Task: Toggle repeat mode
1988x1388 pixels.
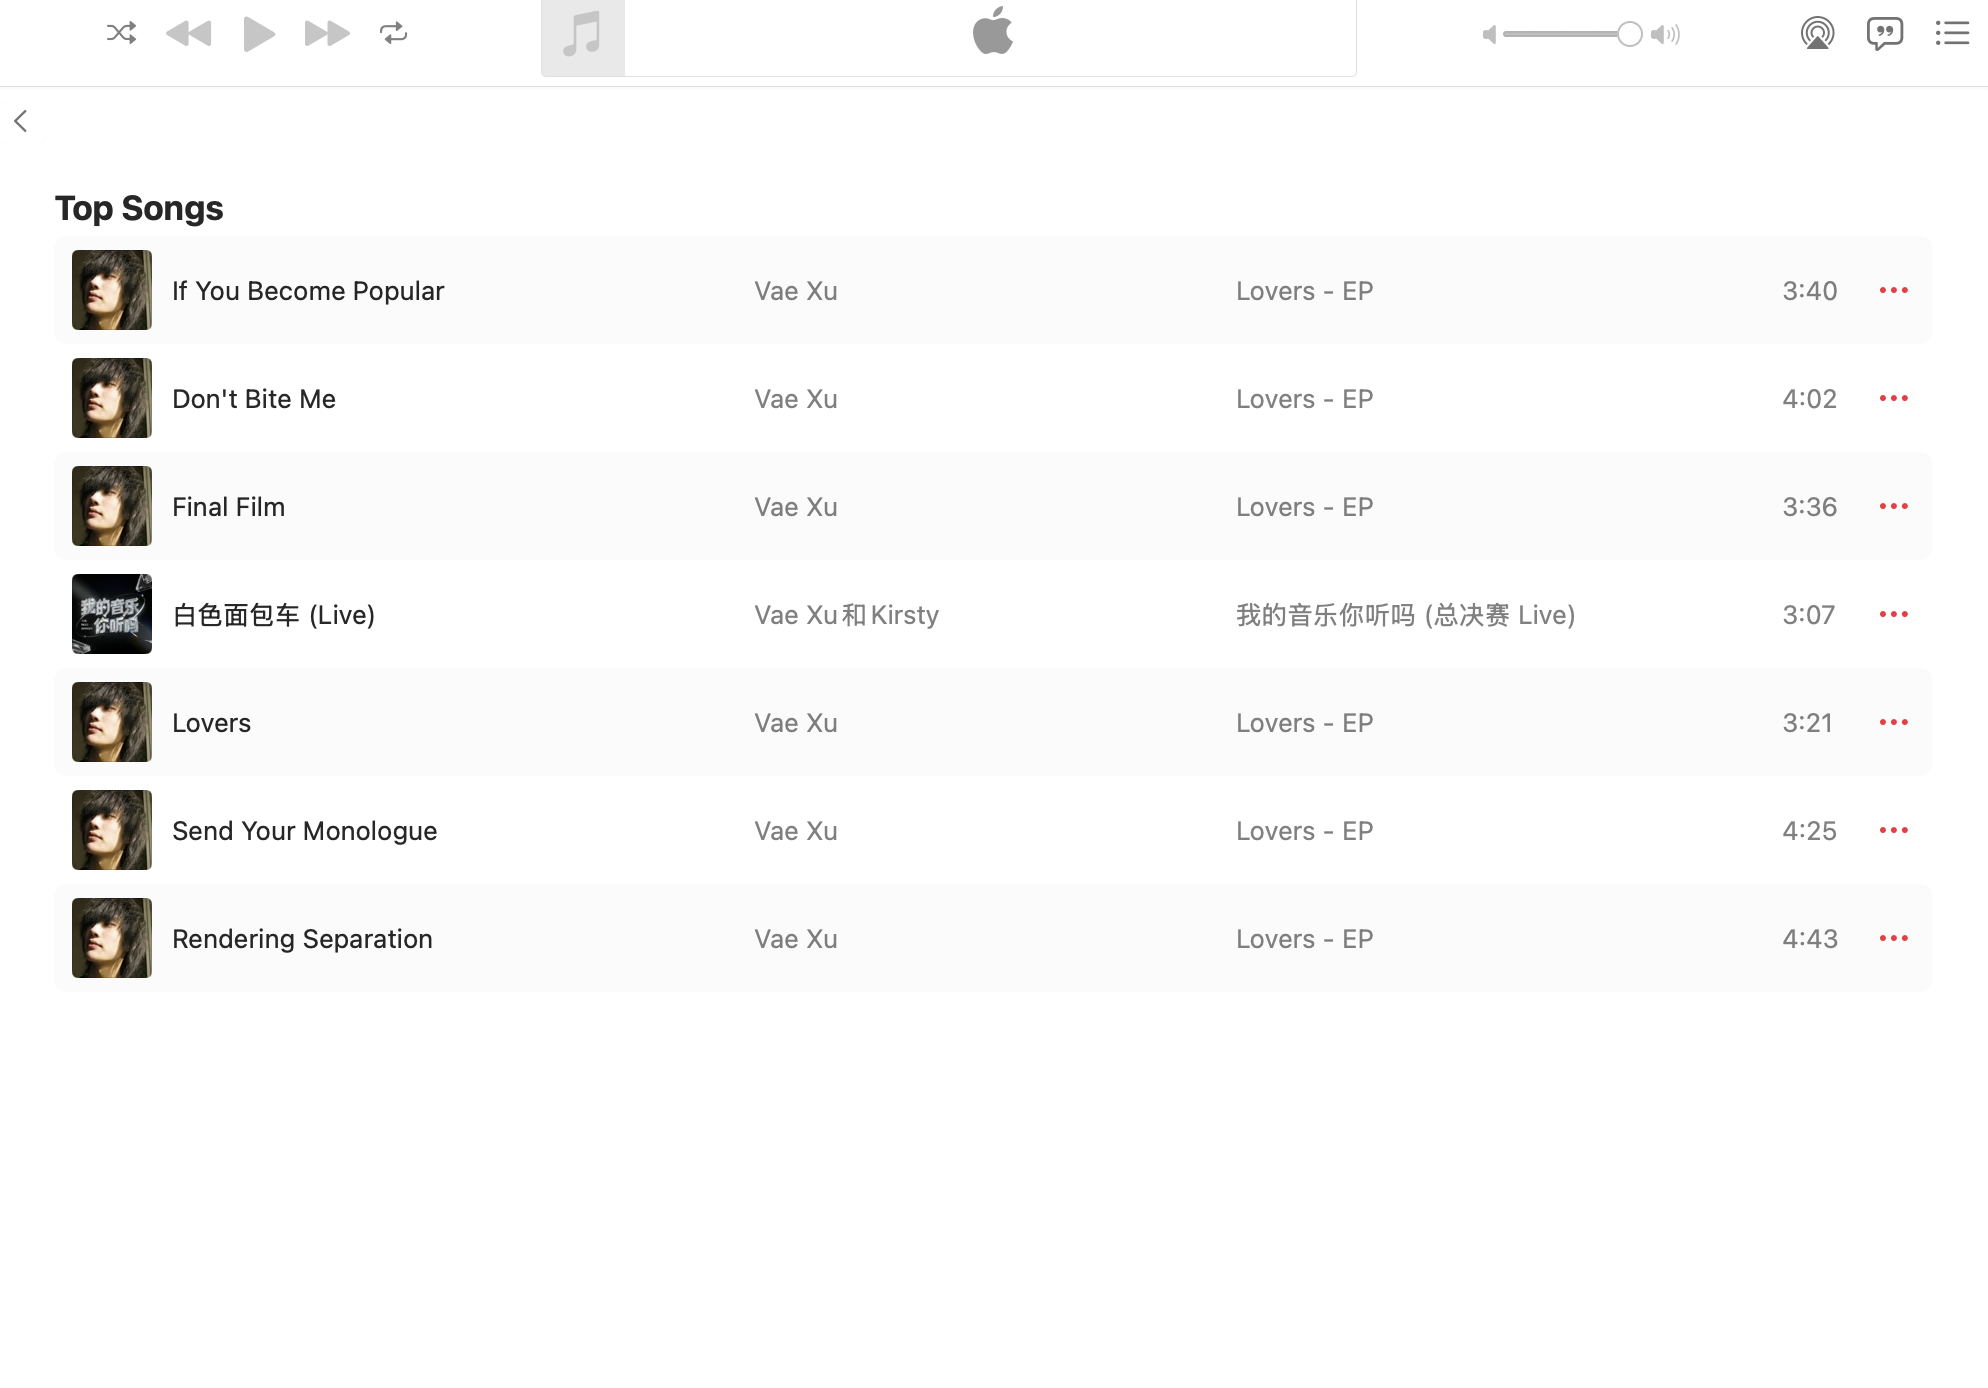Action: [393, 33]
